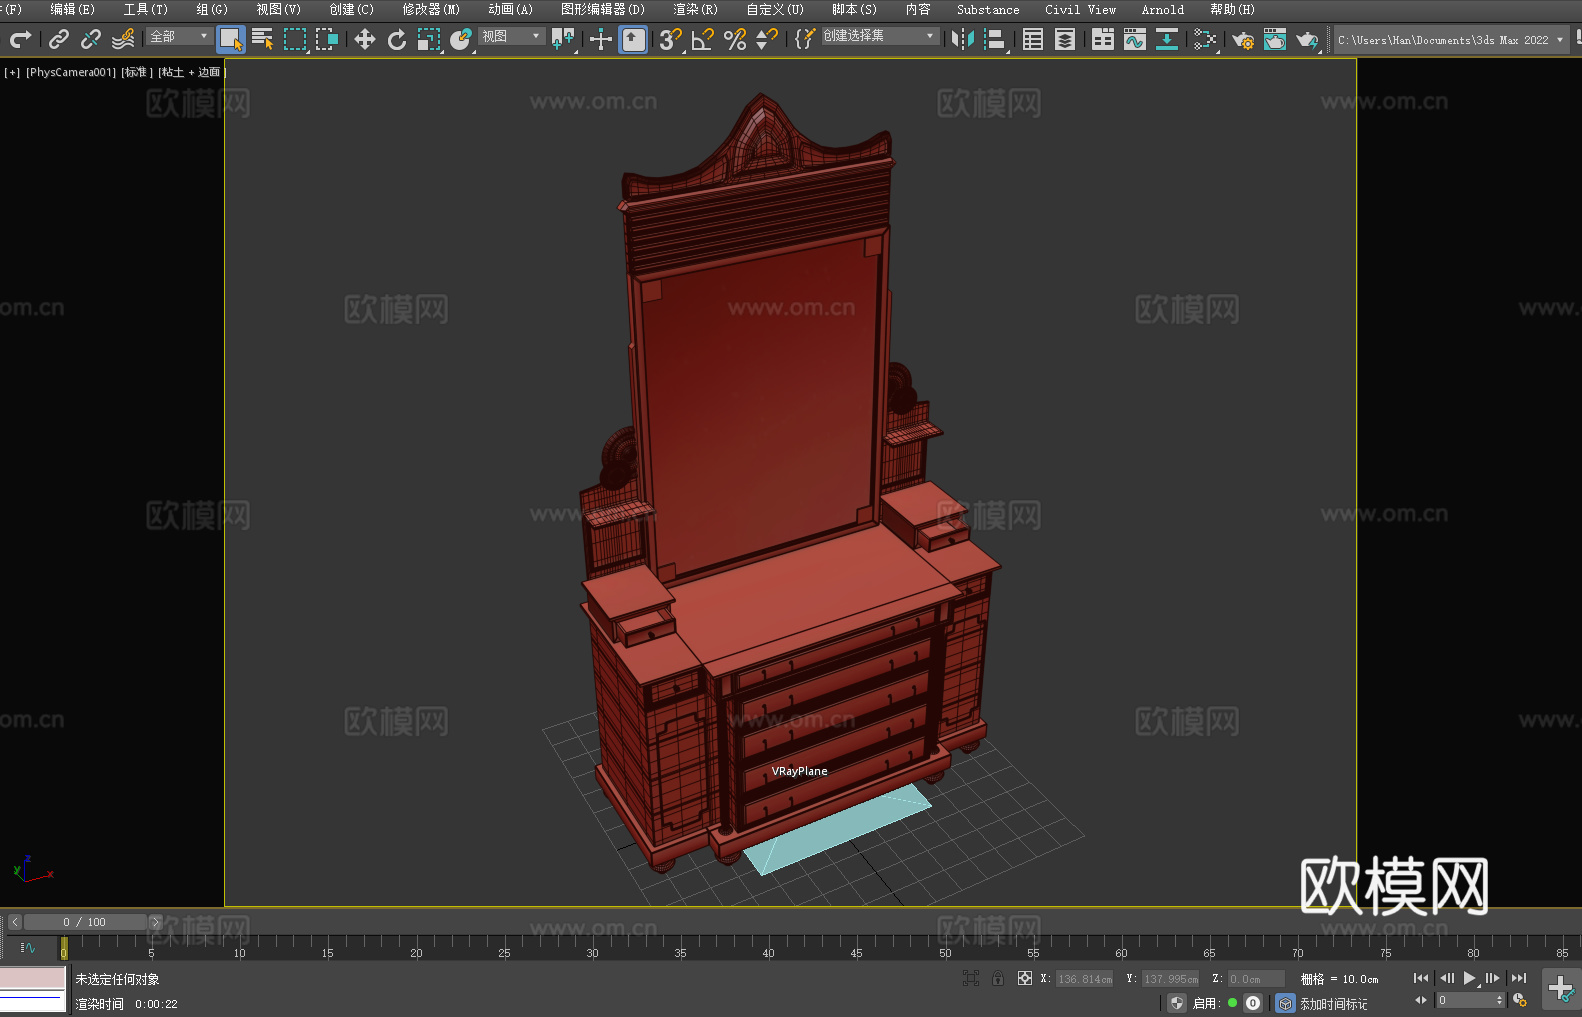Select the Scale tool
Image resolution: width=1582 pixels, height=1017 pixels.
pyautogui.click(x=429, y=39)
